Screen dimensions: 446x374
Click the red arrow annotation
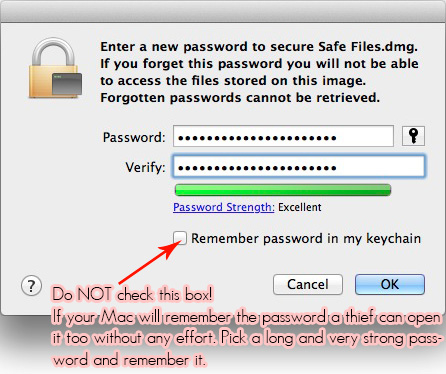(150, 263)
